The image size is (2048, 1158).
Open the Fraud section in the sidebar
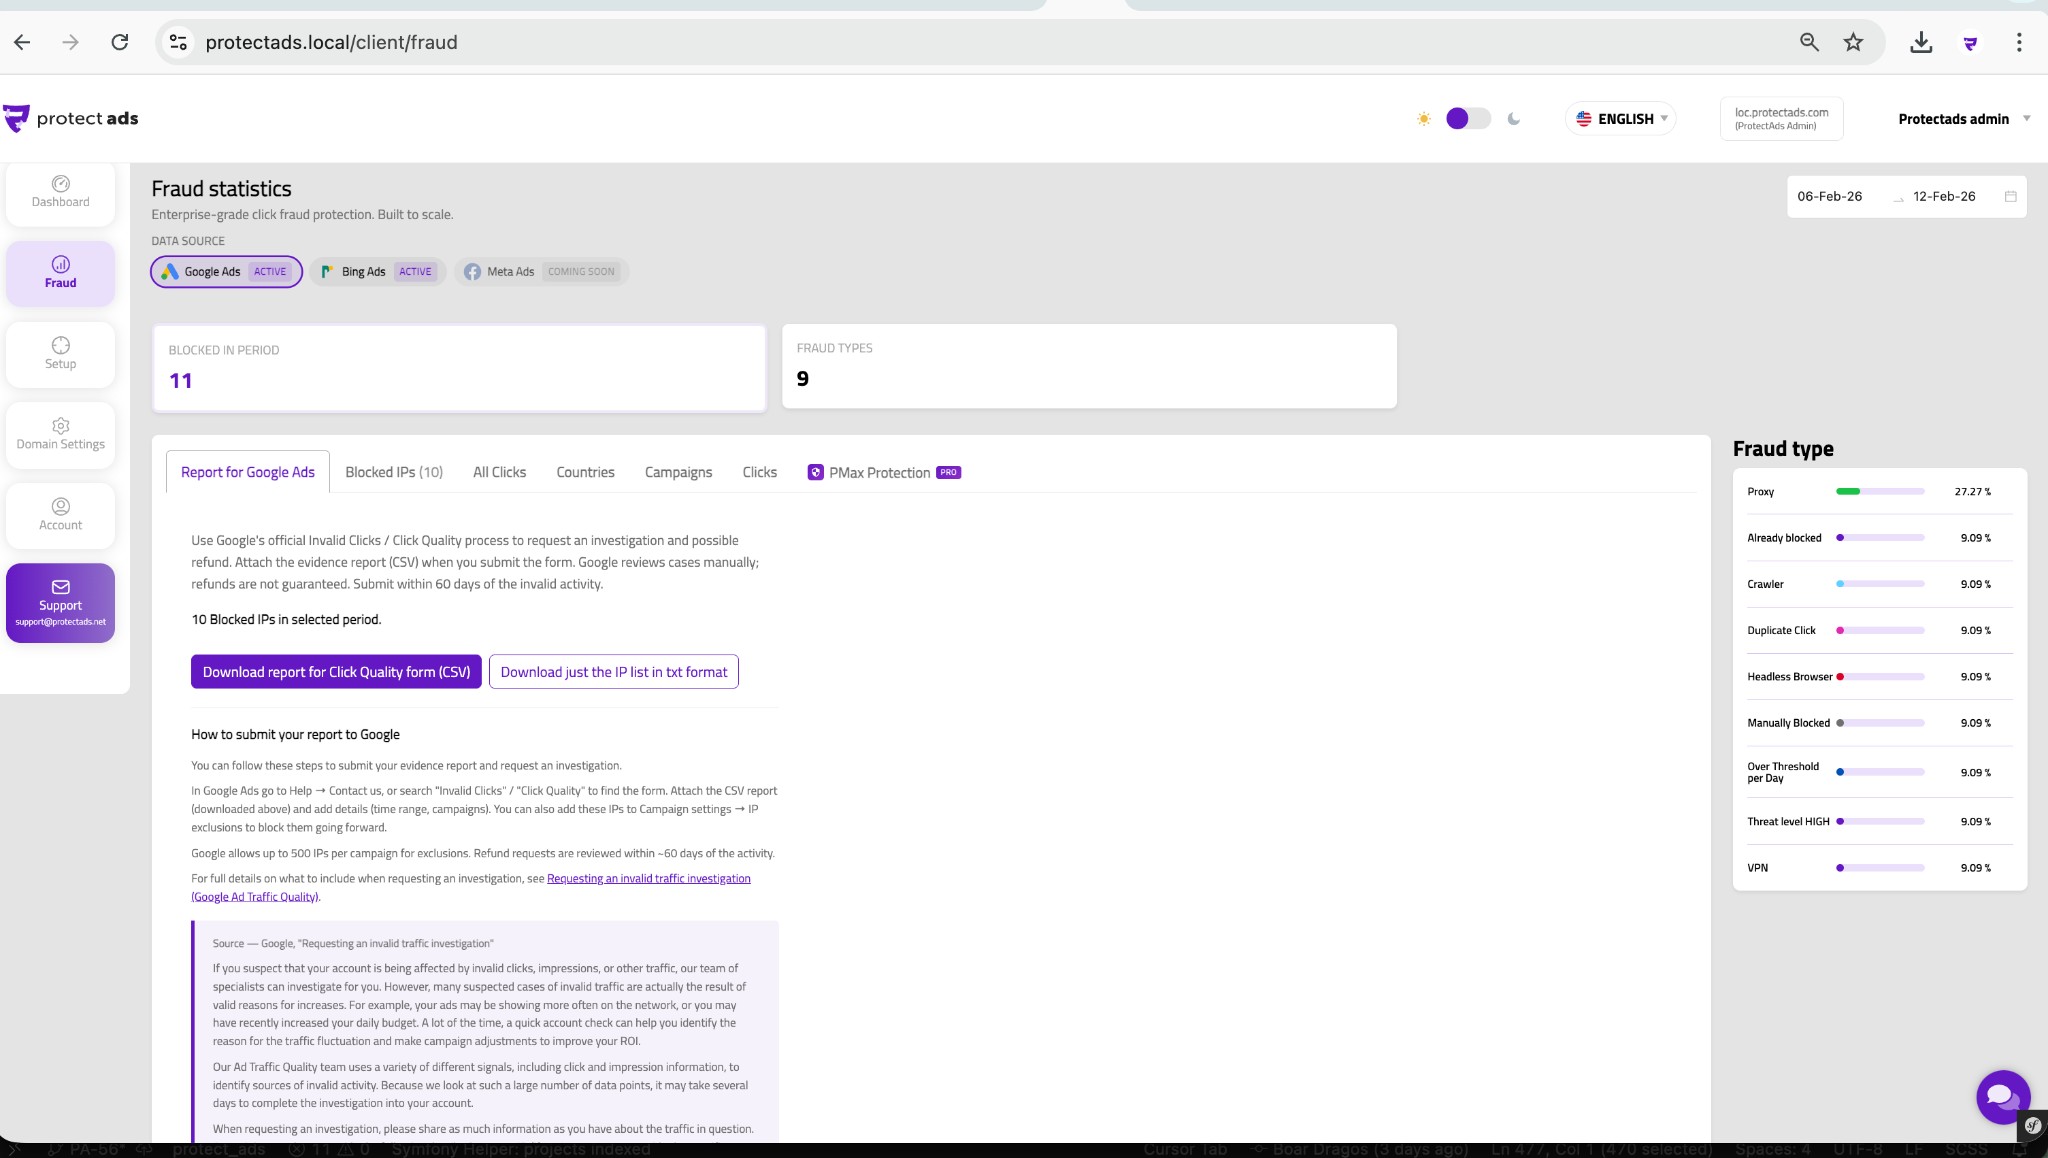60,272
